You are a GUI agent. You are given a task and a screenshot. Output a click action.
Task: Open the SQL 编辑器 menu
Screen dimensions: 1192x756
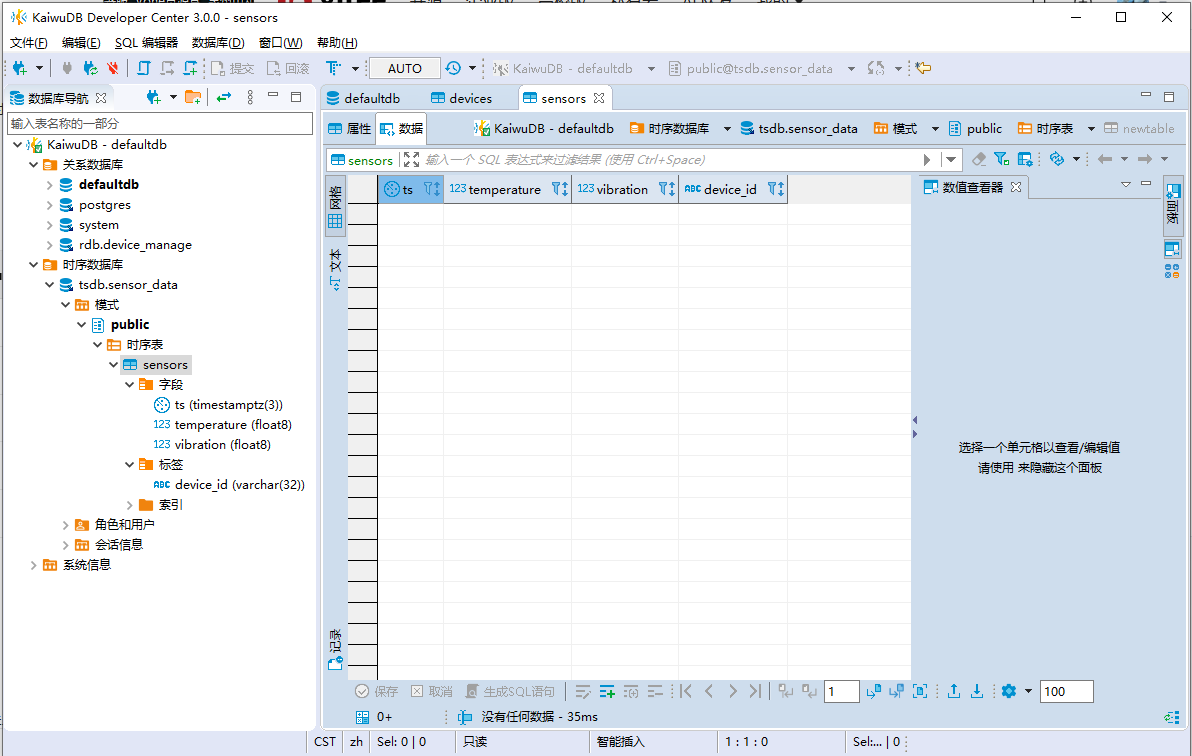click(146, 43)
